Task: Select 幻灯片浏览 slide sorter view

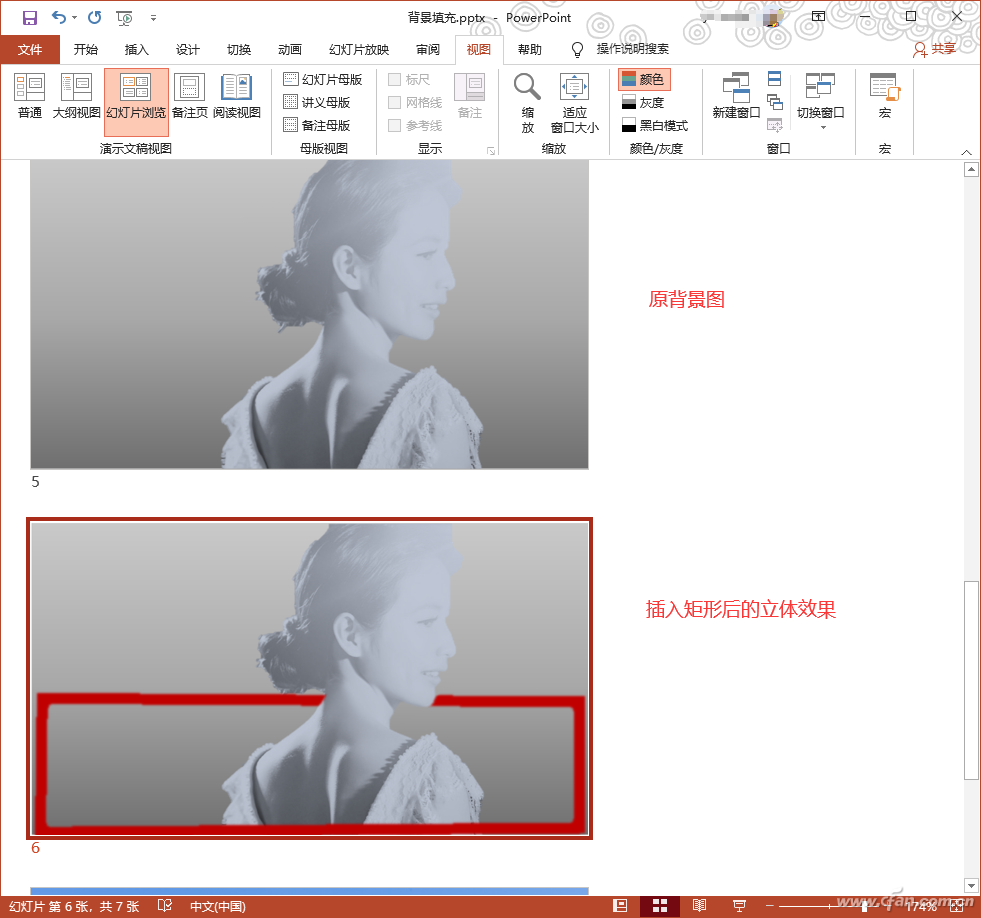Action: tap(136, 101)
